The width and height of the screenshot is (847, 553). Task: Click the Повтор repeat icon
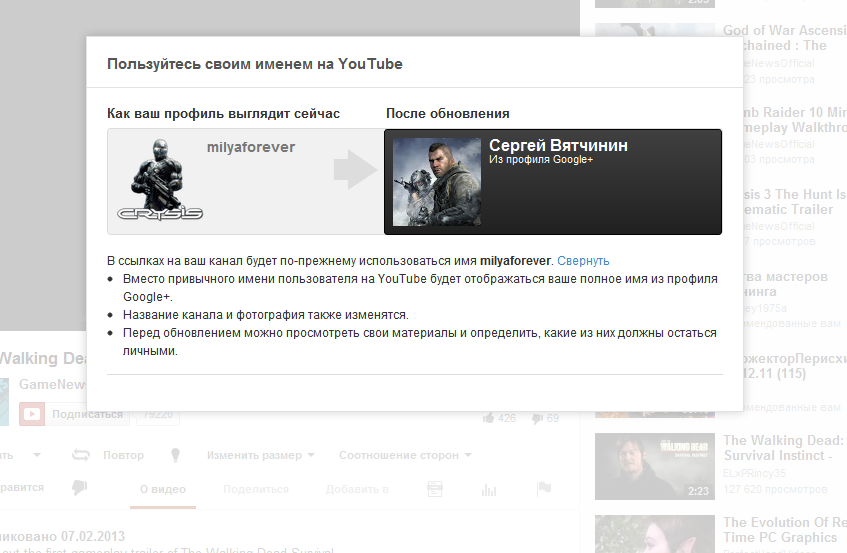[x=81, y=455]
